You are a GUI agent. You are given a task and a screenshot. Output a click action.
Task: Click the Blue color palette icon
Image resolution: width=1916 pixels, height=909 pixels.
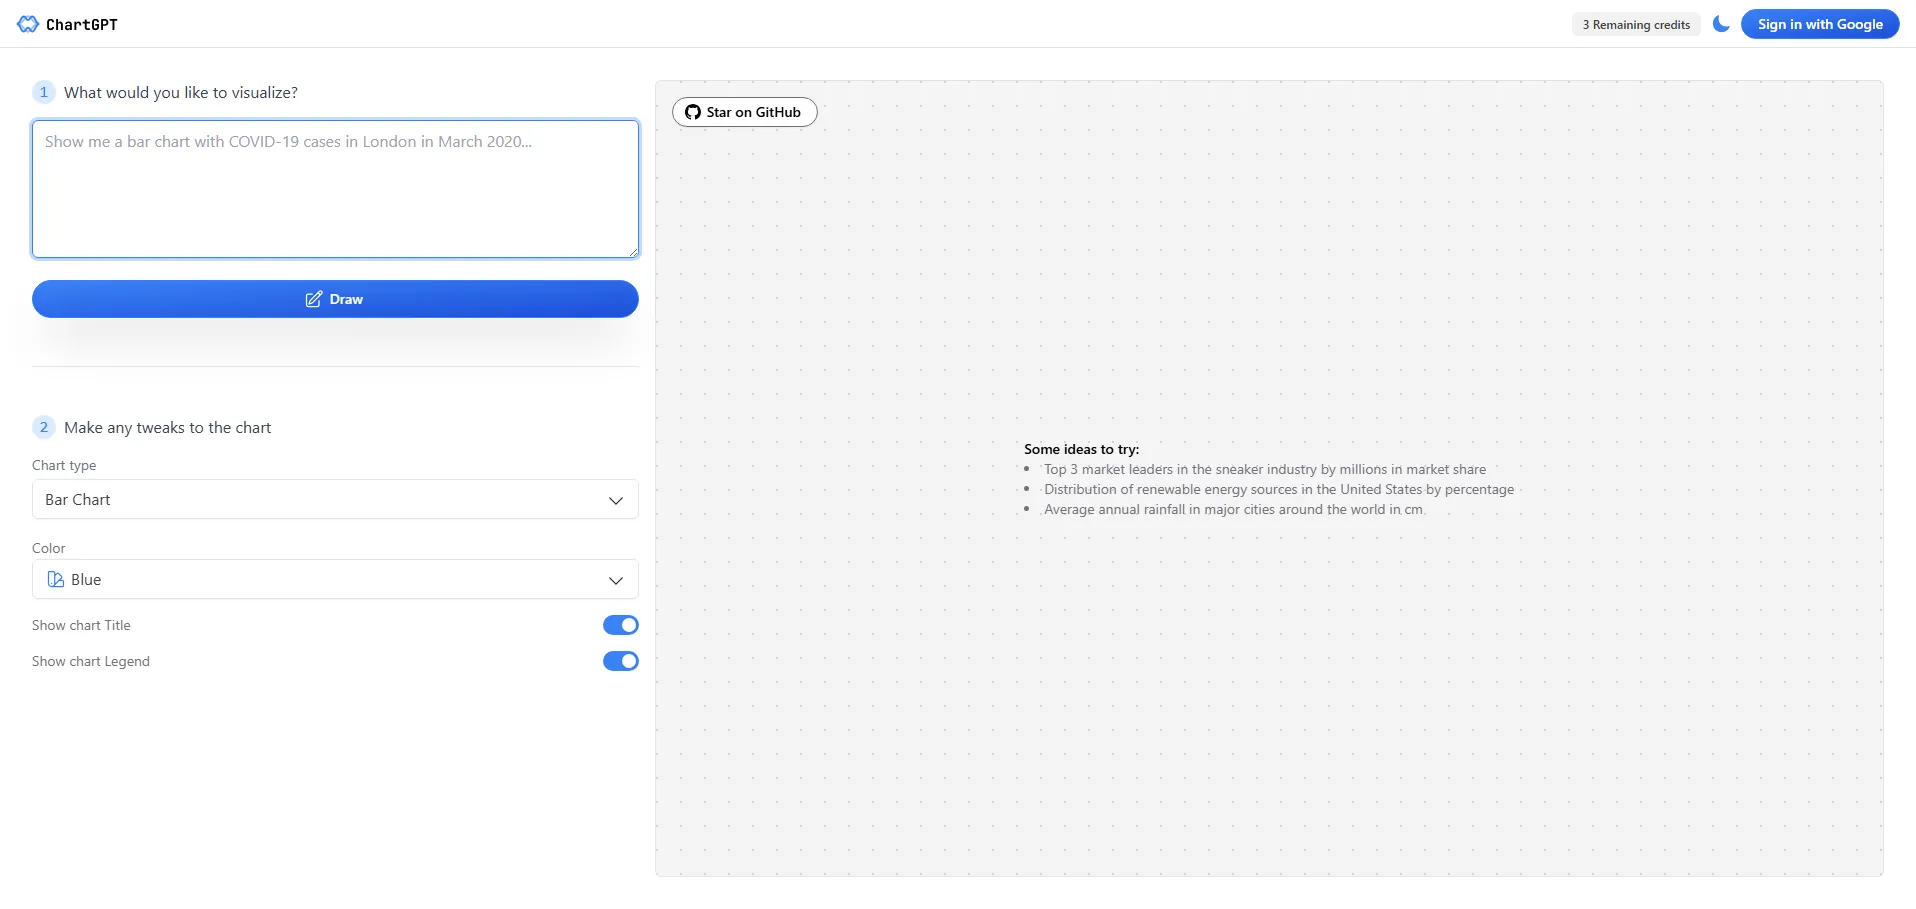tap(56, 580)
